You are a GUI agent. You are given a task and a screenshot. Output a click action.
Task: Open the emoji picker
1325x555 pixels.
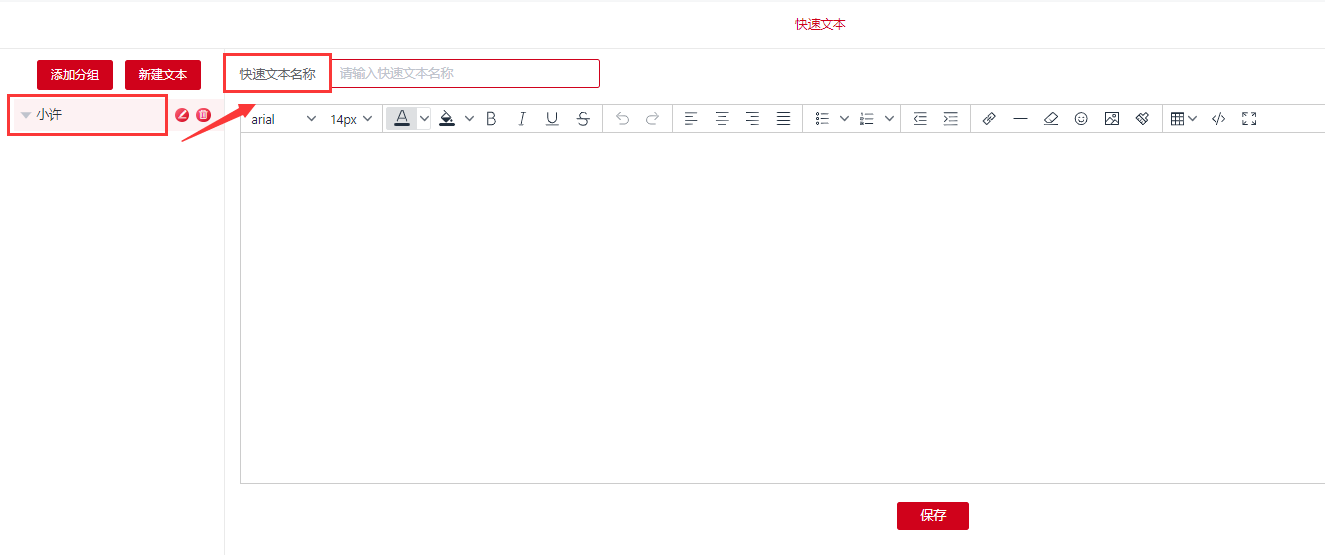pyautogui.click(x=1081, y=119)
